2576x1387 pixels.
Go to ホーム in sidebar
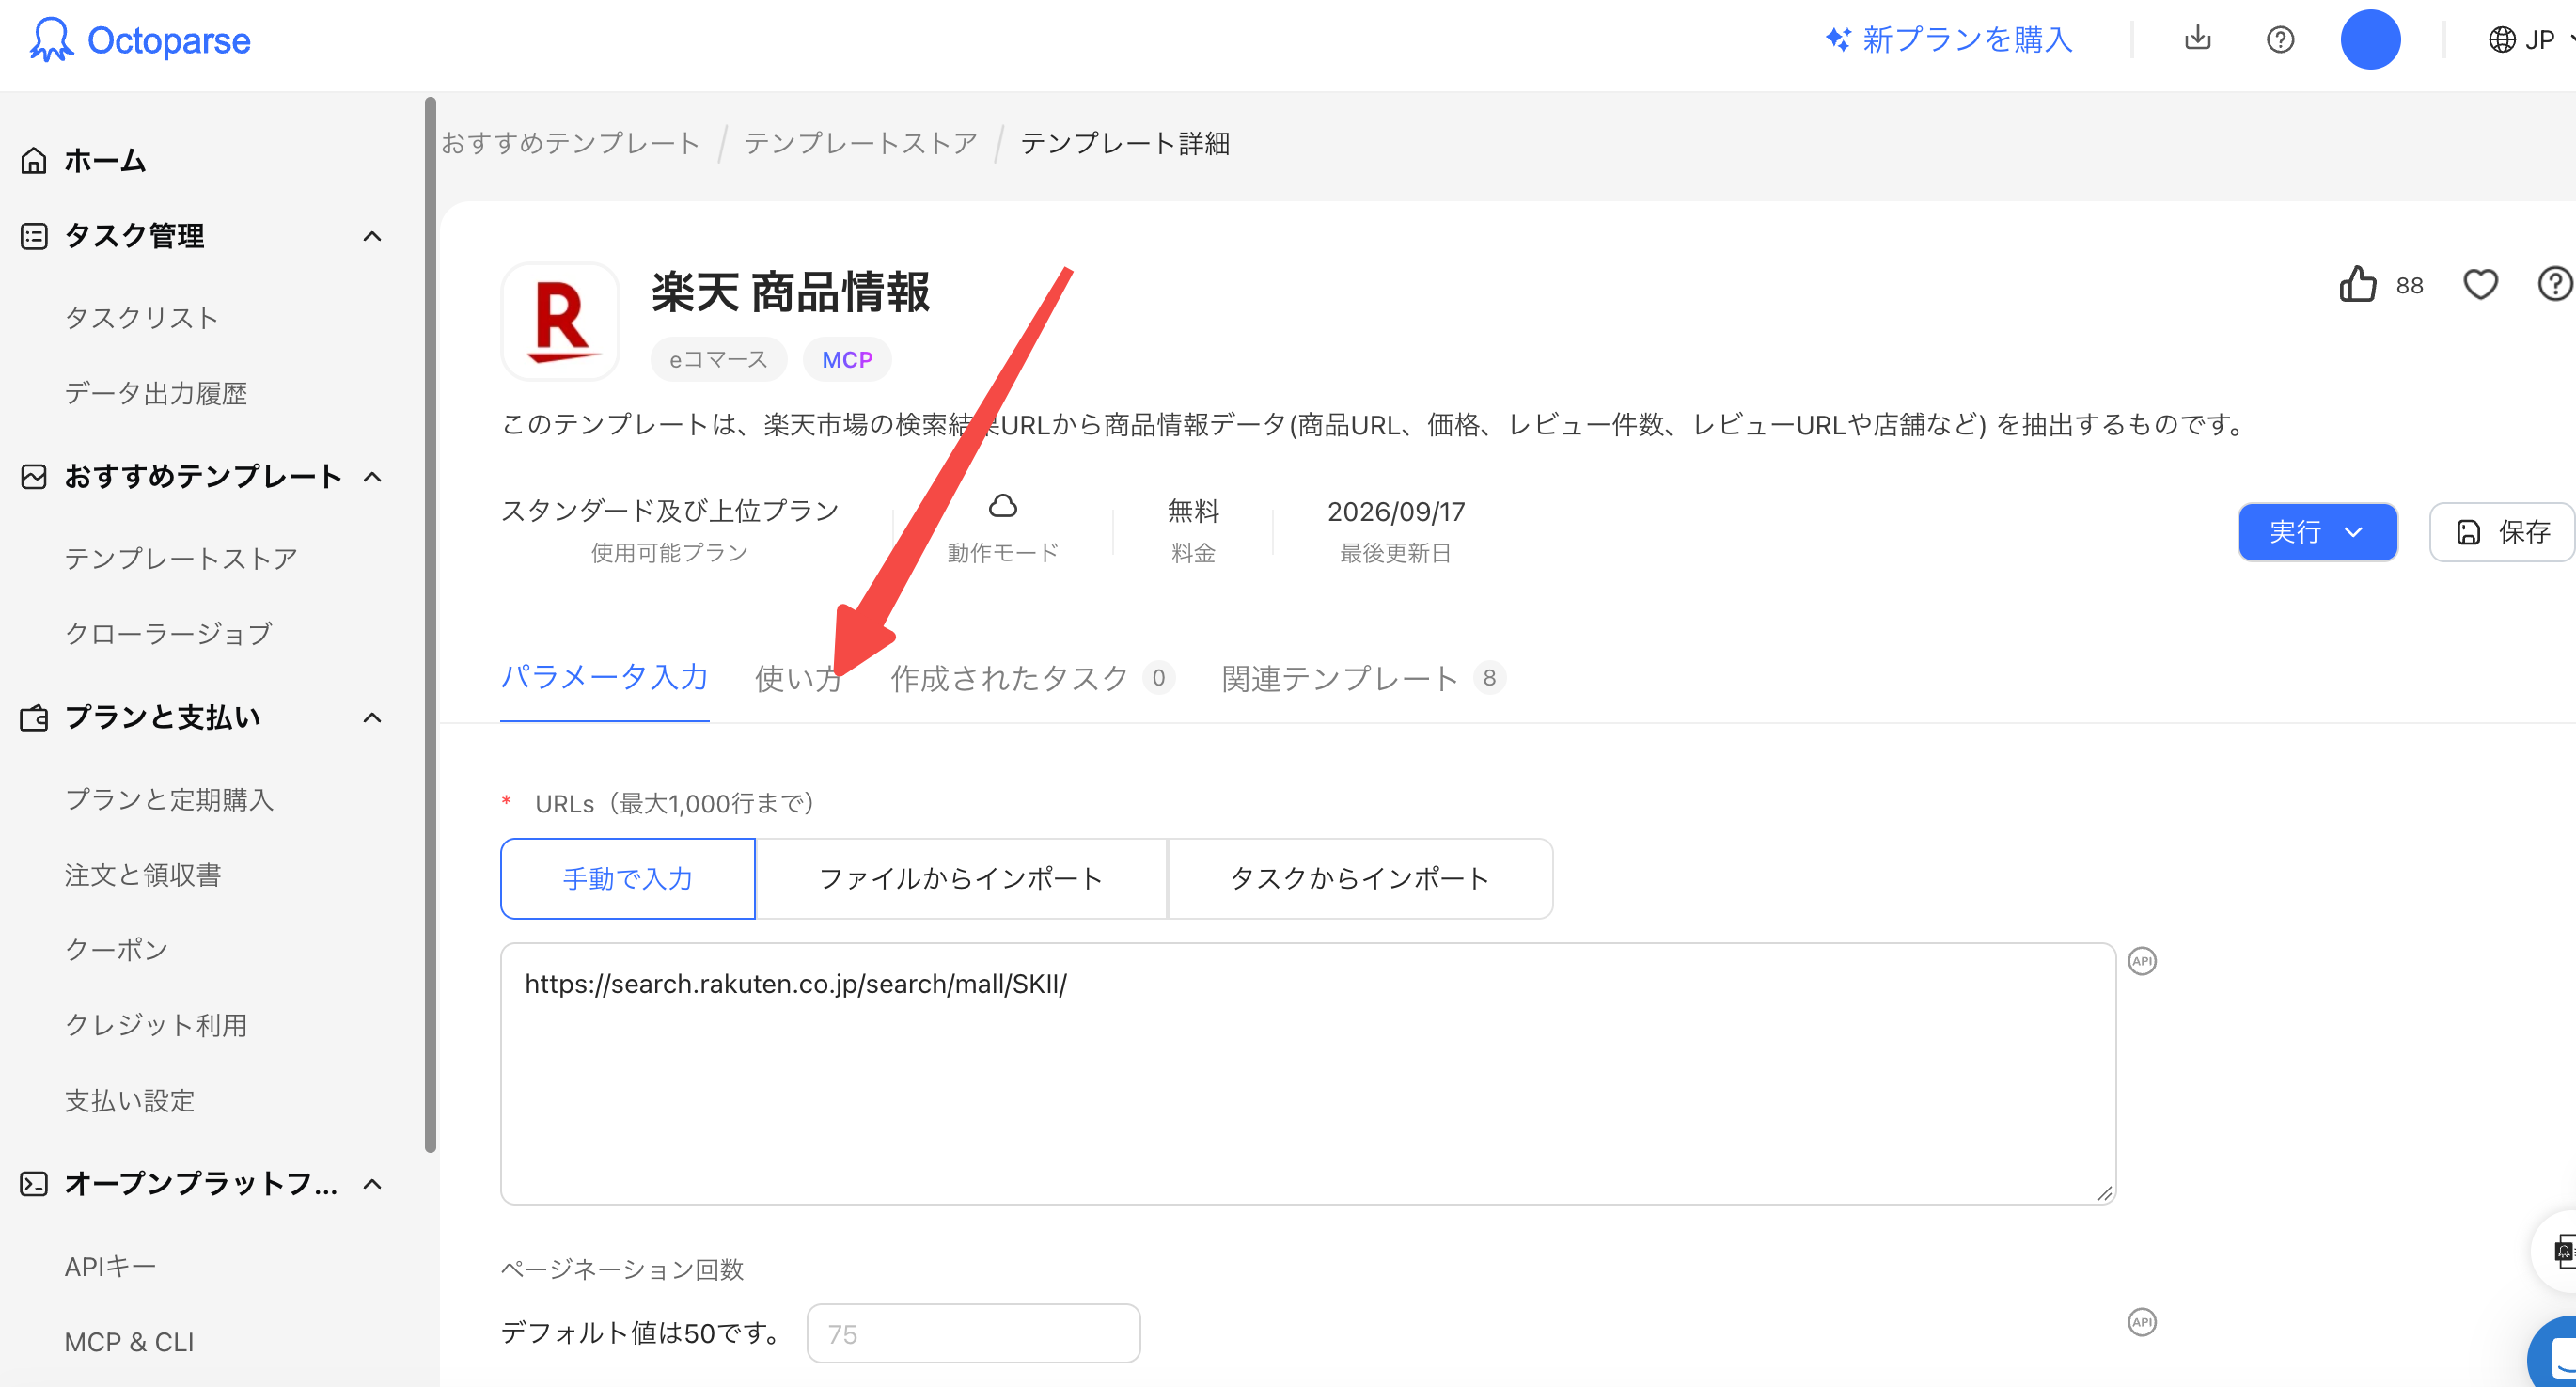[105, 160]
